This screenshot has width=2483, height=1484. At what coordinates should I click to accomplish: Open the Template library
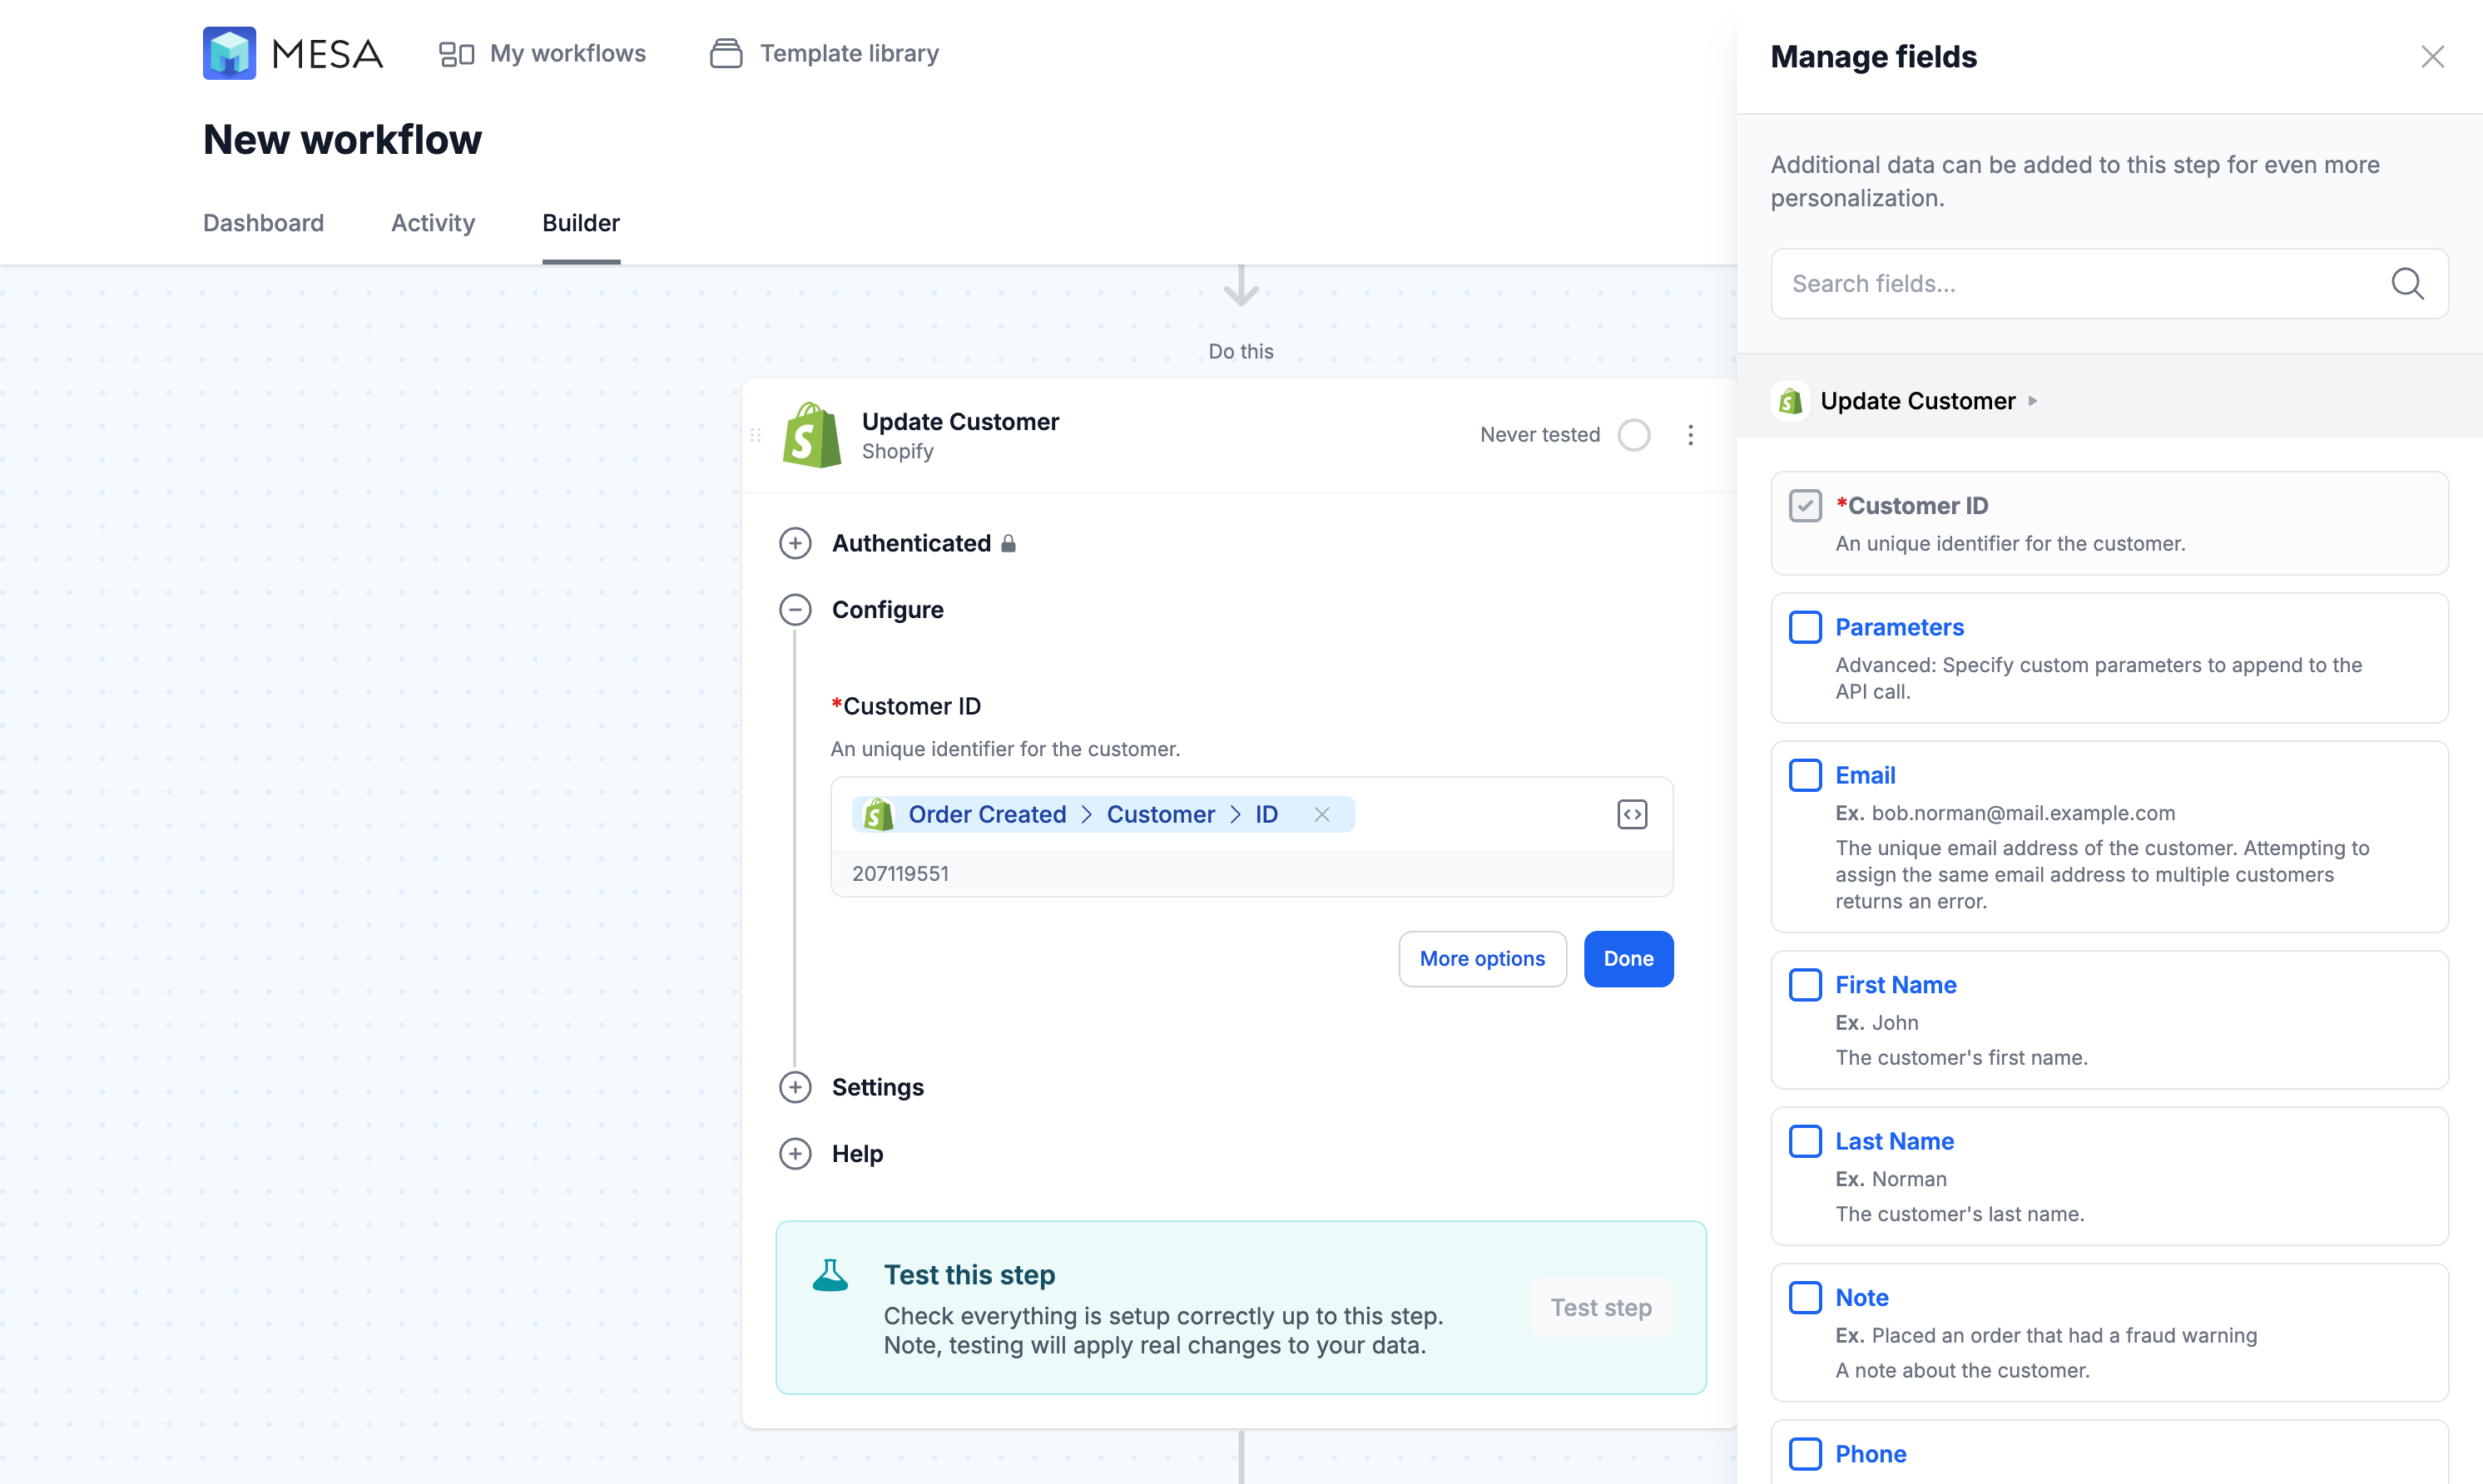coord(824,53)
